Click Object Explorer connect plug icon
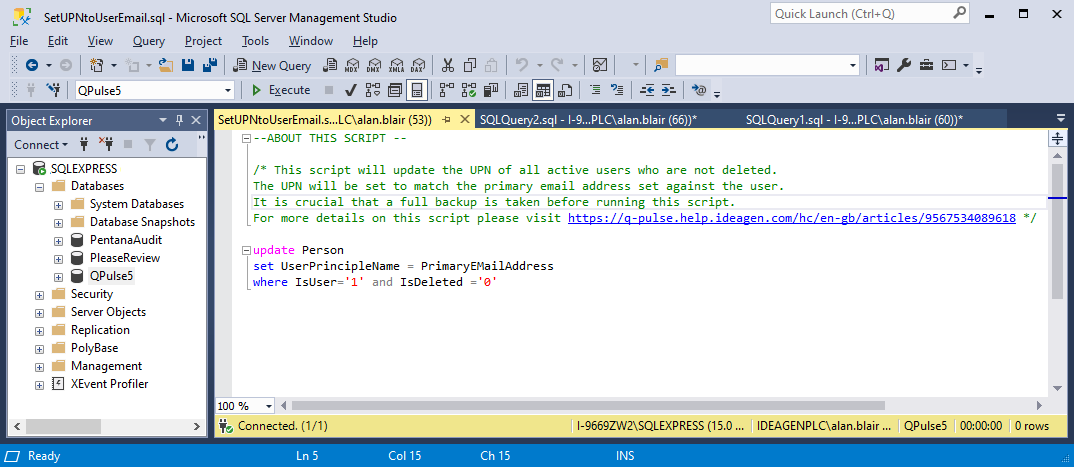 pyautogui.click(x=85, y=144)
